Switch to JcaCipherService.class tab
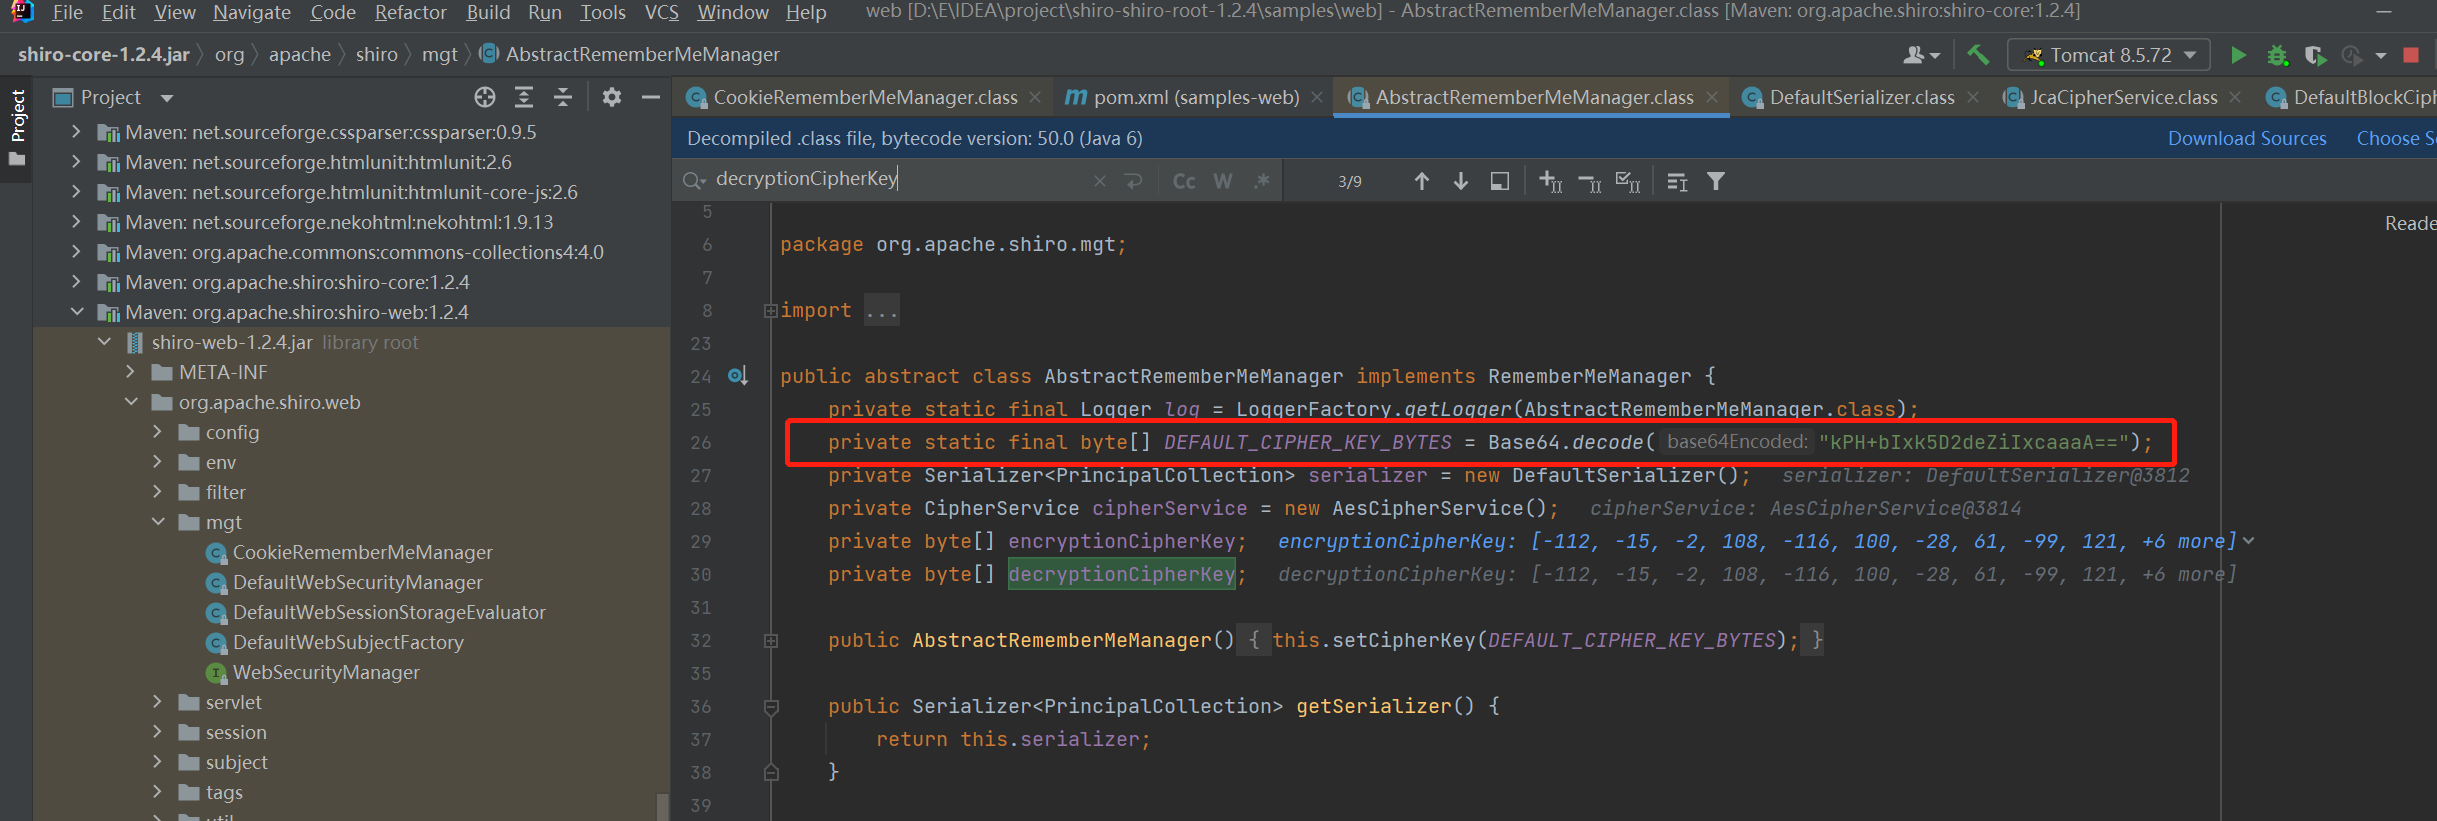The image size is (2437, 821). 2123,97
